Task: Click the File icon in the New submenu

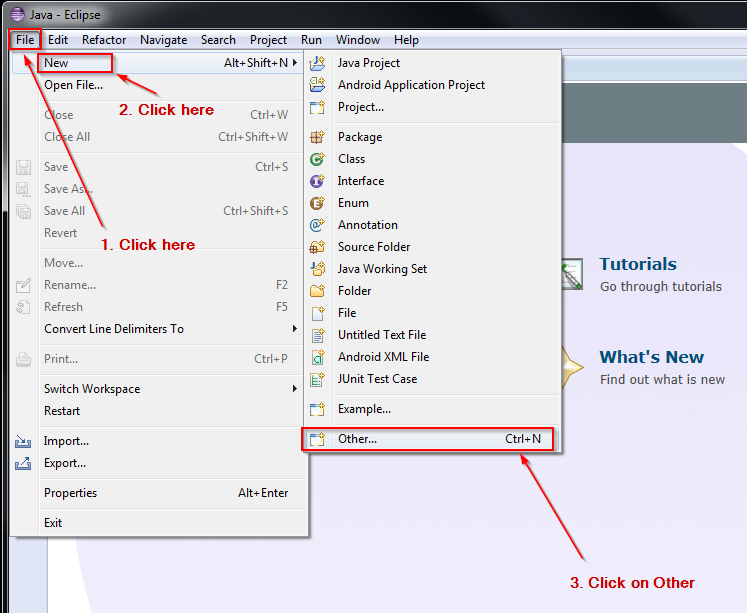Action: coord(317,313)
